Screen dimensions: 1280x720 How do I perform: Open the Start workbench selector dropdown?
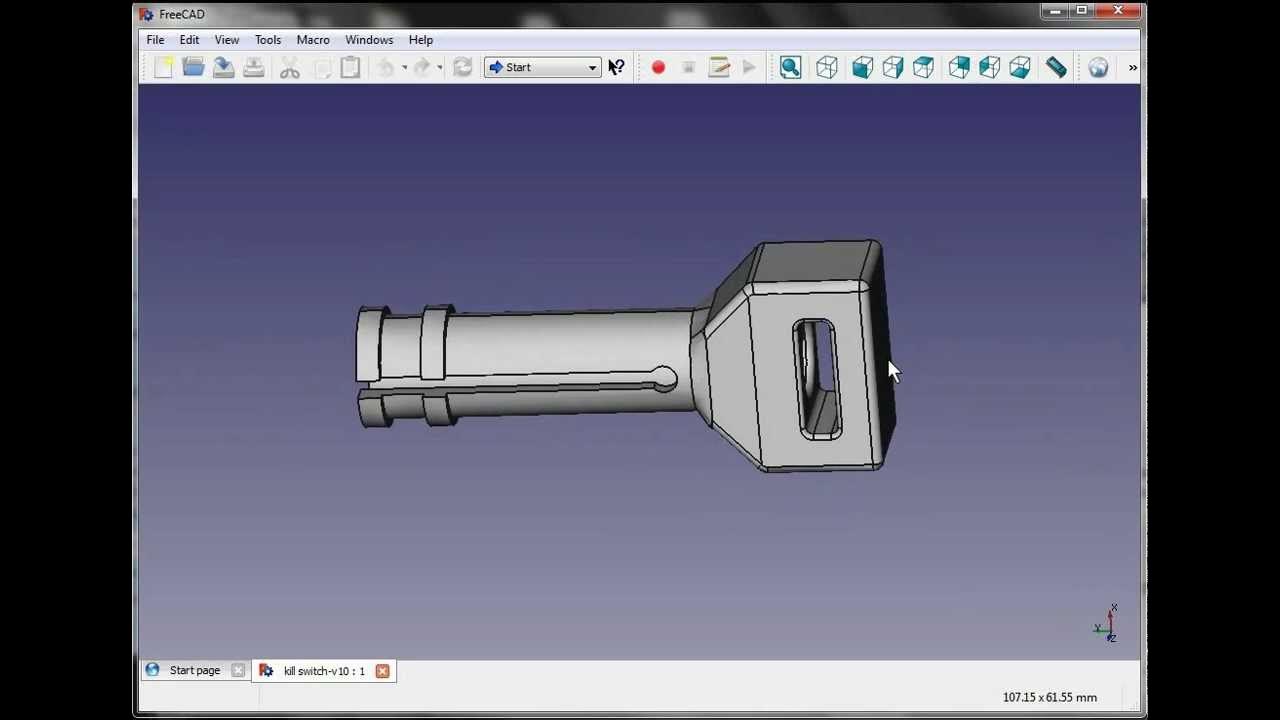coord(542,67)
